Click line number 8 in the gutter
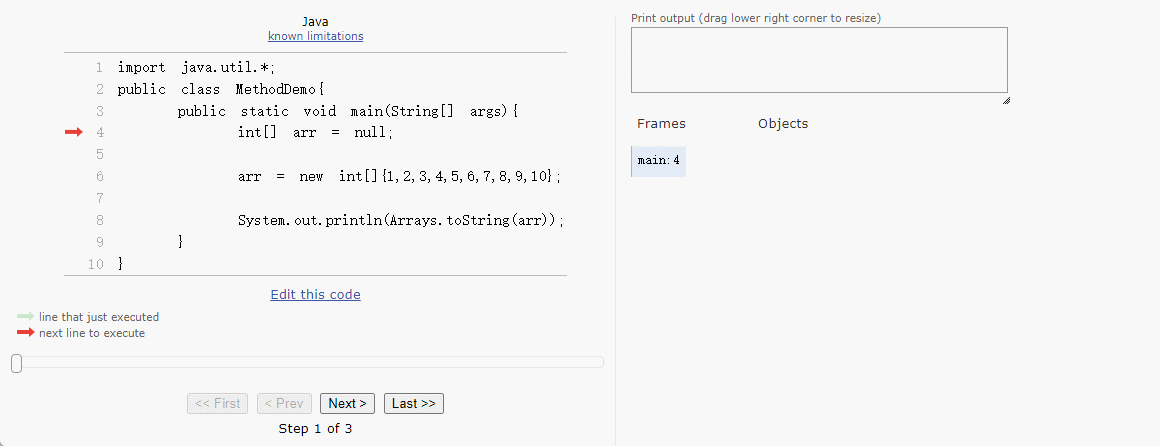This screenshot has width=1160, height=446. (100, 220)
